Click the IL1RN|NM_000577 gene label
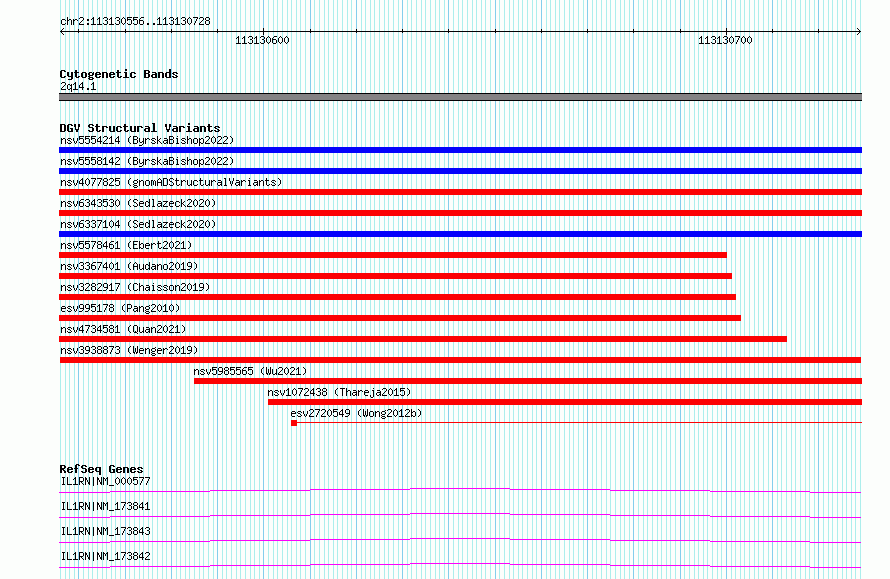This screenshot has width=890, height=579. tap(105, 481)
